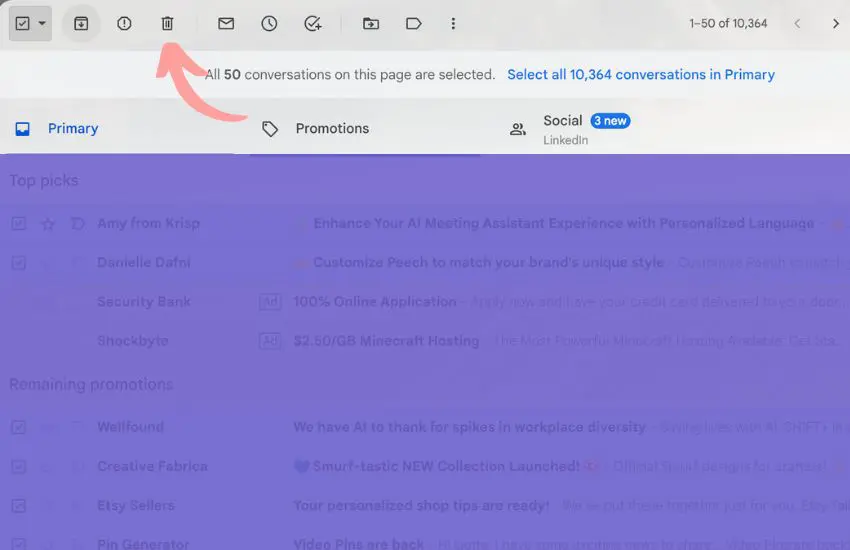The height and width of the screenshot is (550, 850).
Task: Toggle the select-all checkbox in toolbar
Action: pos(22,23)
